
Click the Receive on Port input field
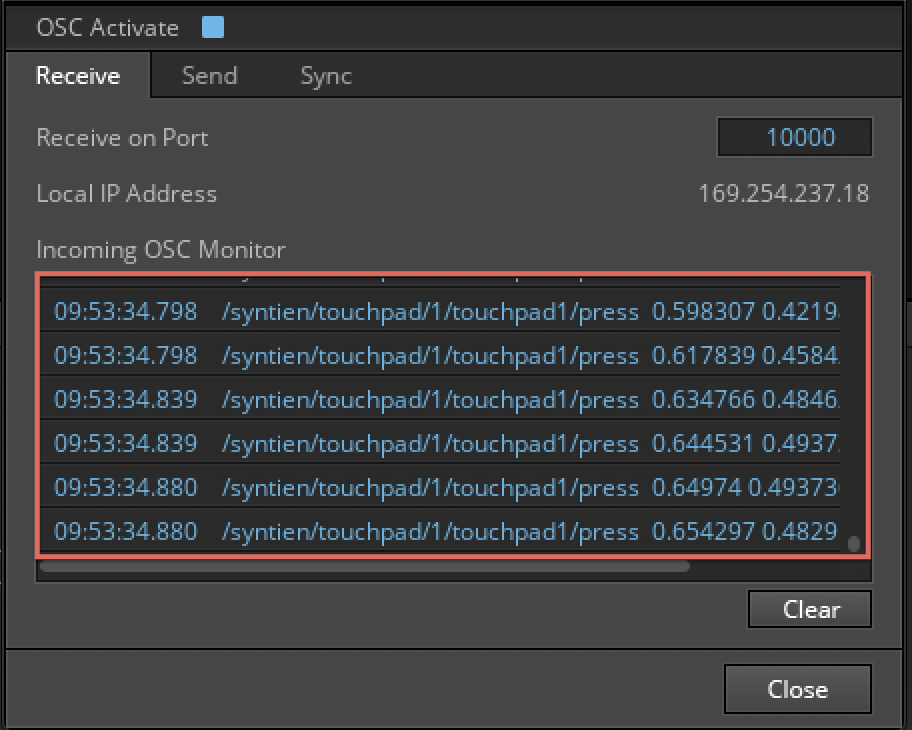[795, 137]
